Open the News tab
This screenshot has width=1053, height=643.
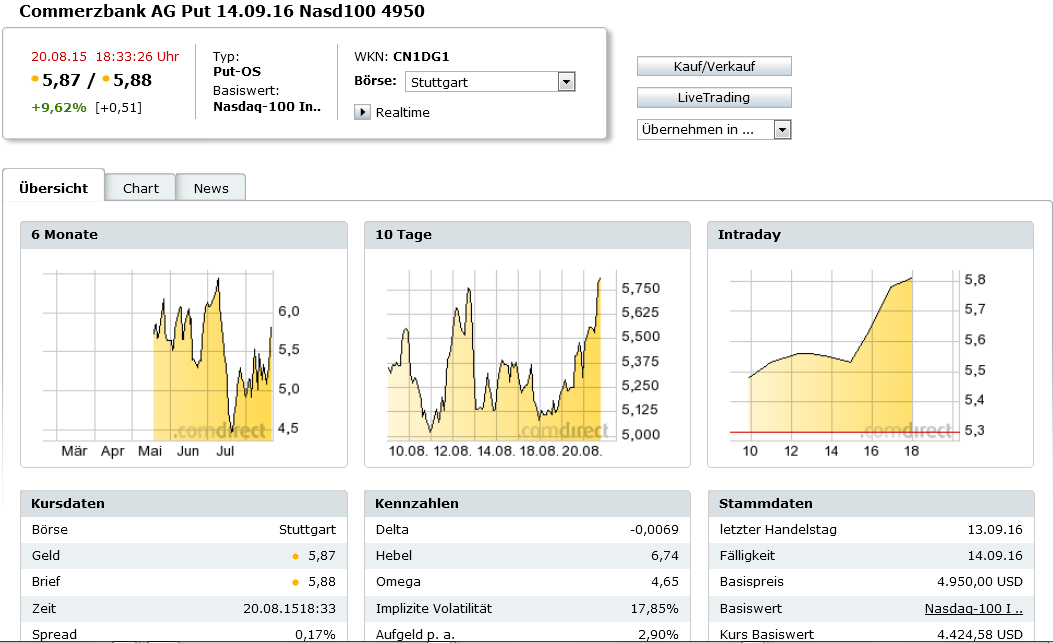coord(211,188)
